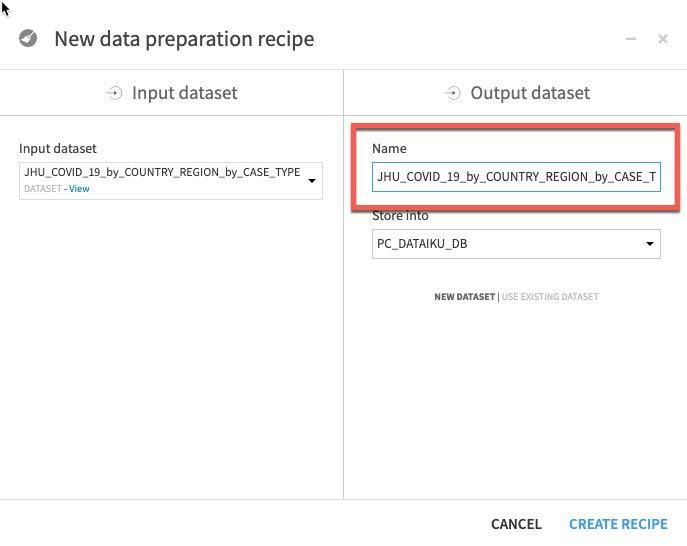Click the Store into label
687x546 pixels.
click(x=400, y=216)
